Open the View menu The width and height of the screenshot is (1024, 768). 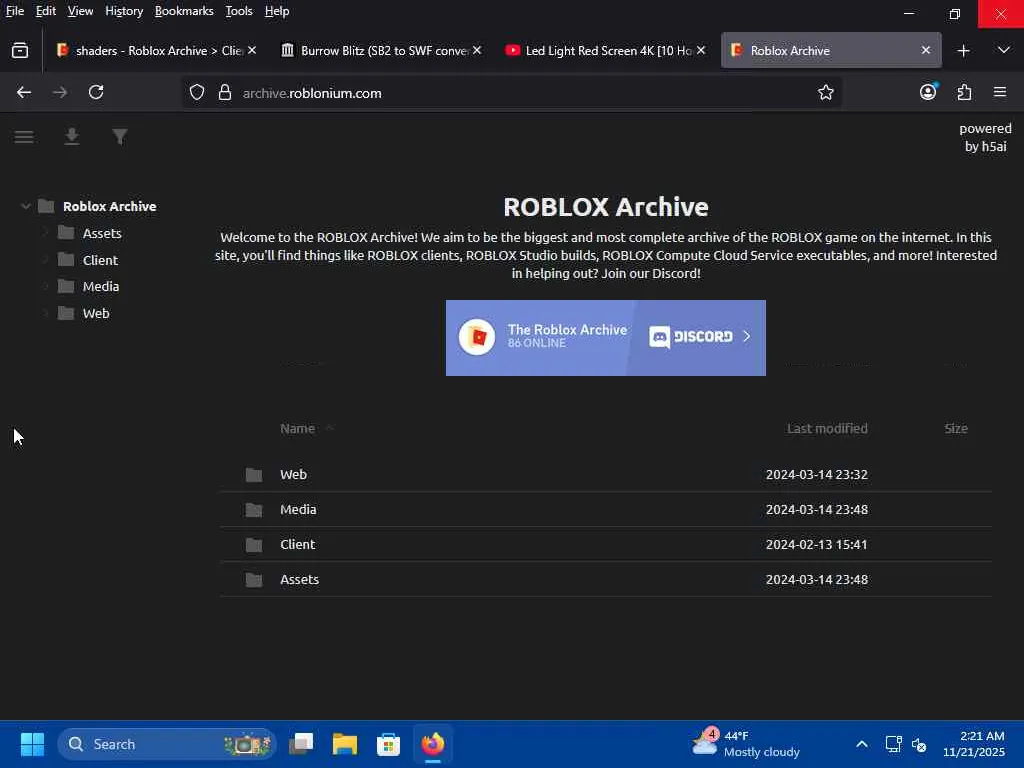pyautogui.click(x=80, y=11)
